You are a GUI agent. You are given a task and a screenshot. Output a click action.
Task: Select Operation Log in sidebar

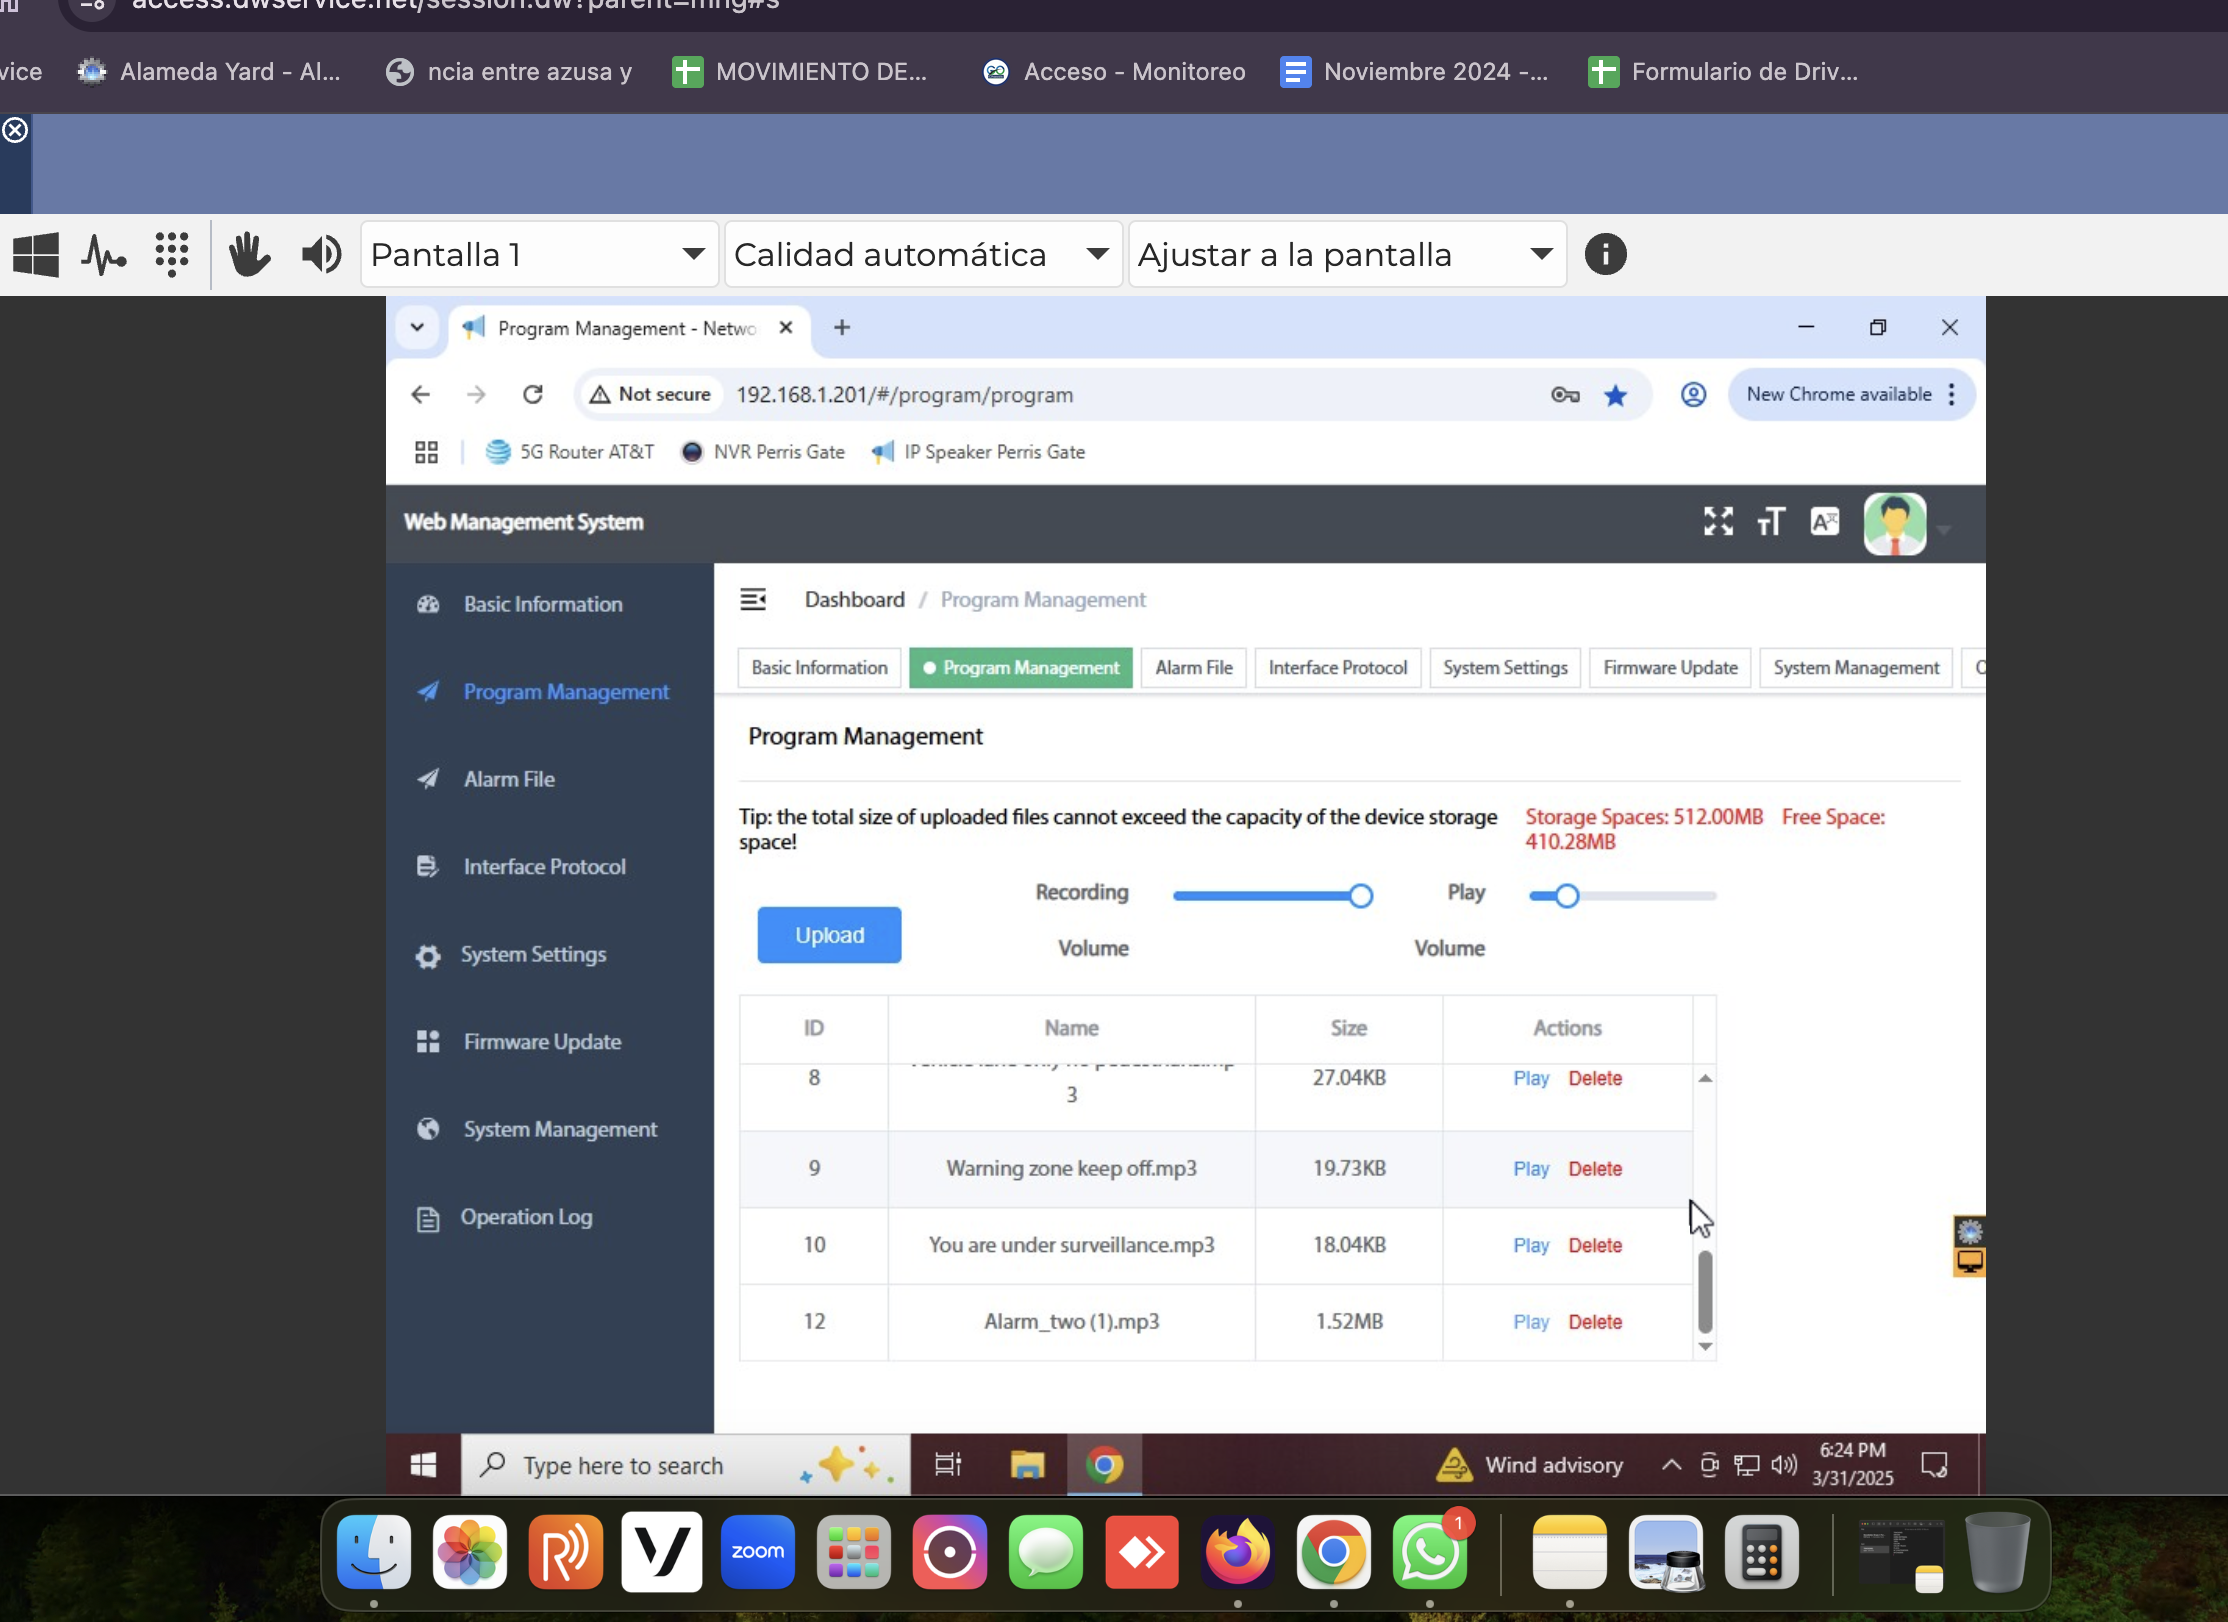550,1218
